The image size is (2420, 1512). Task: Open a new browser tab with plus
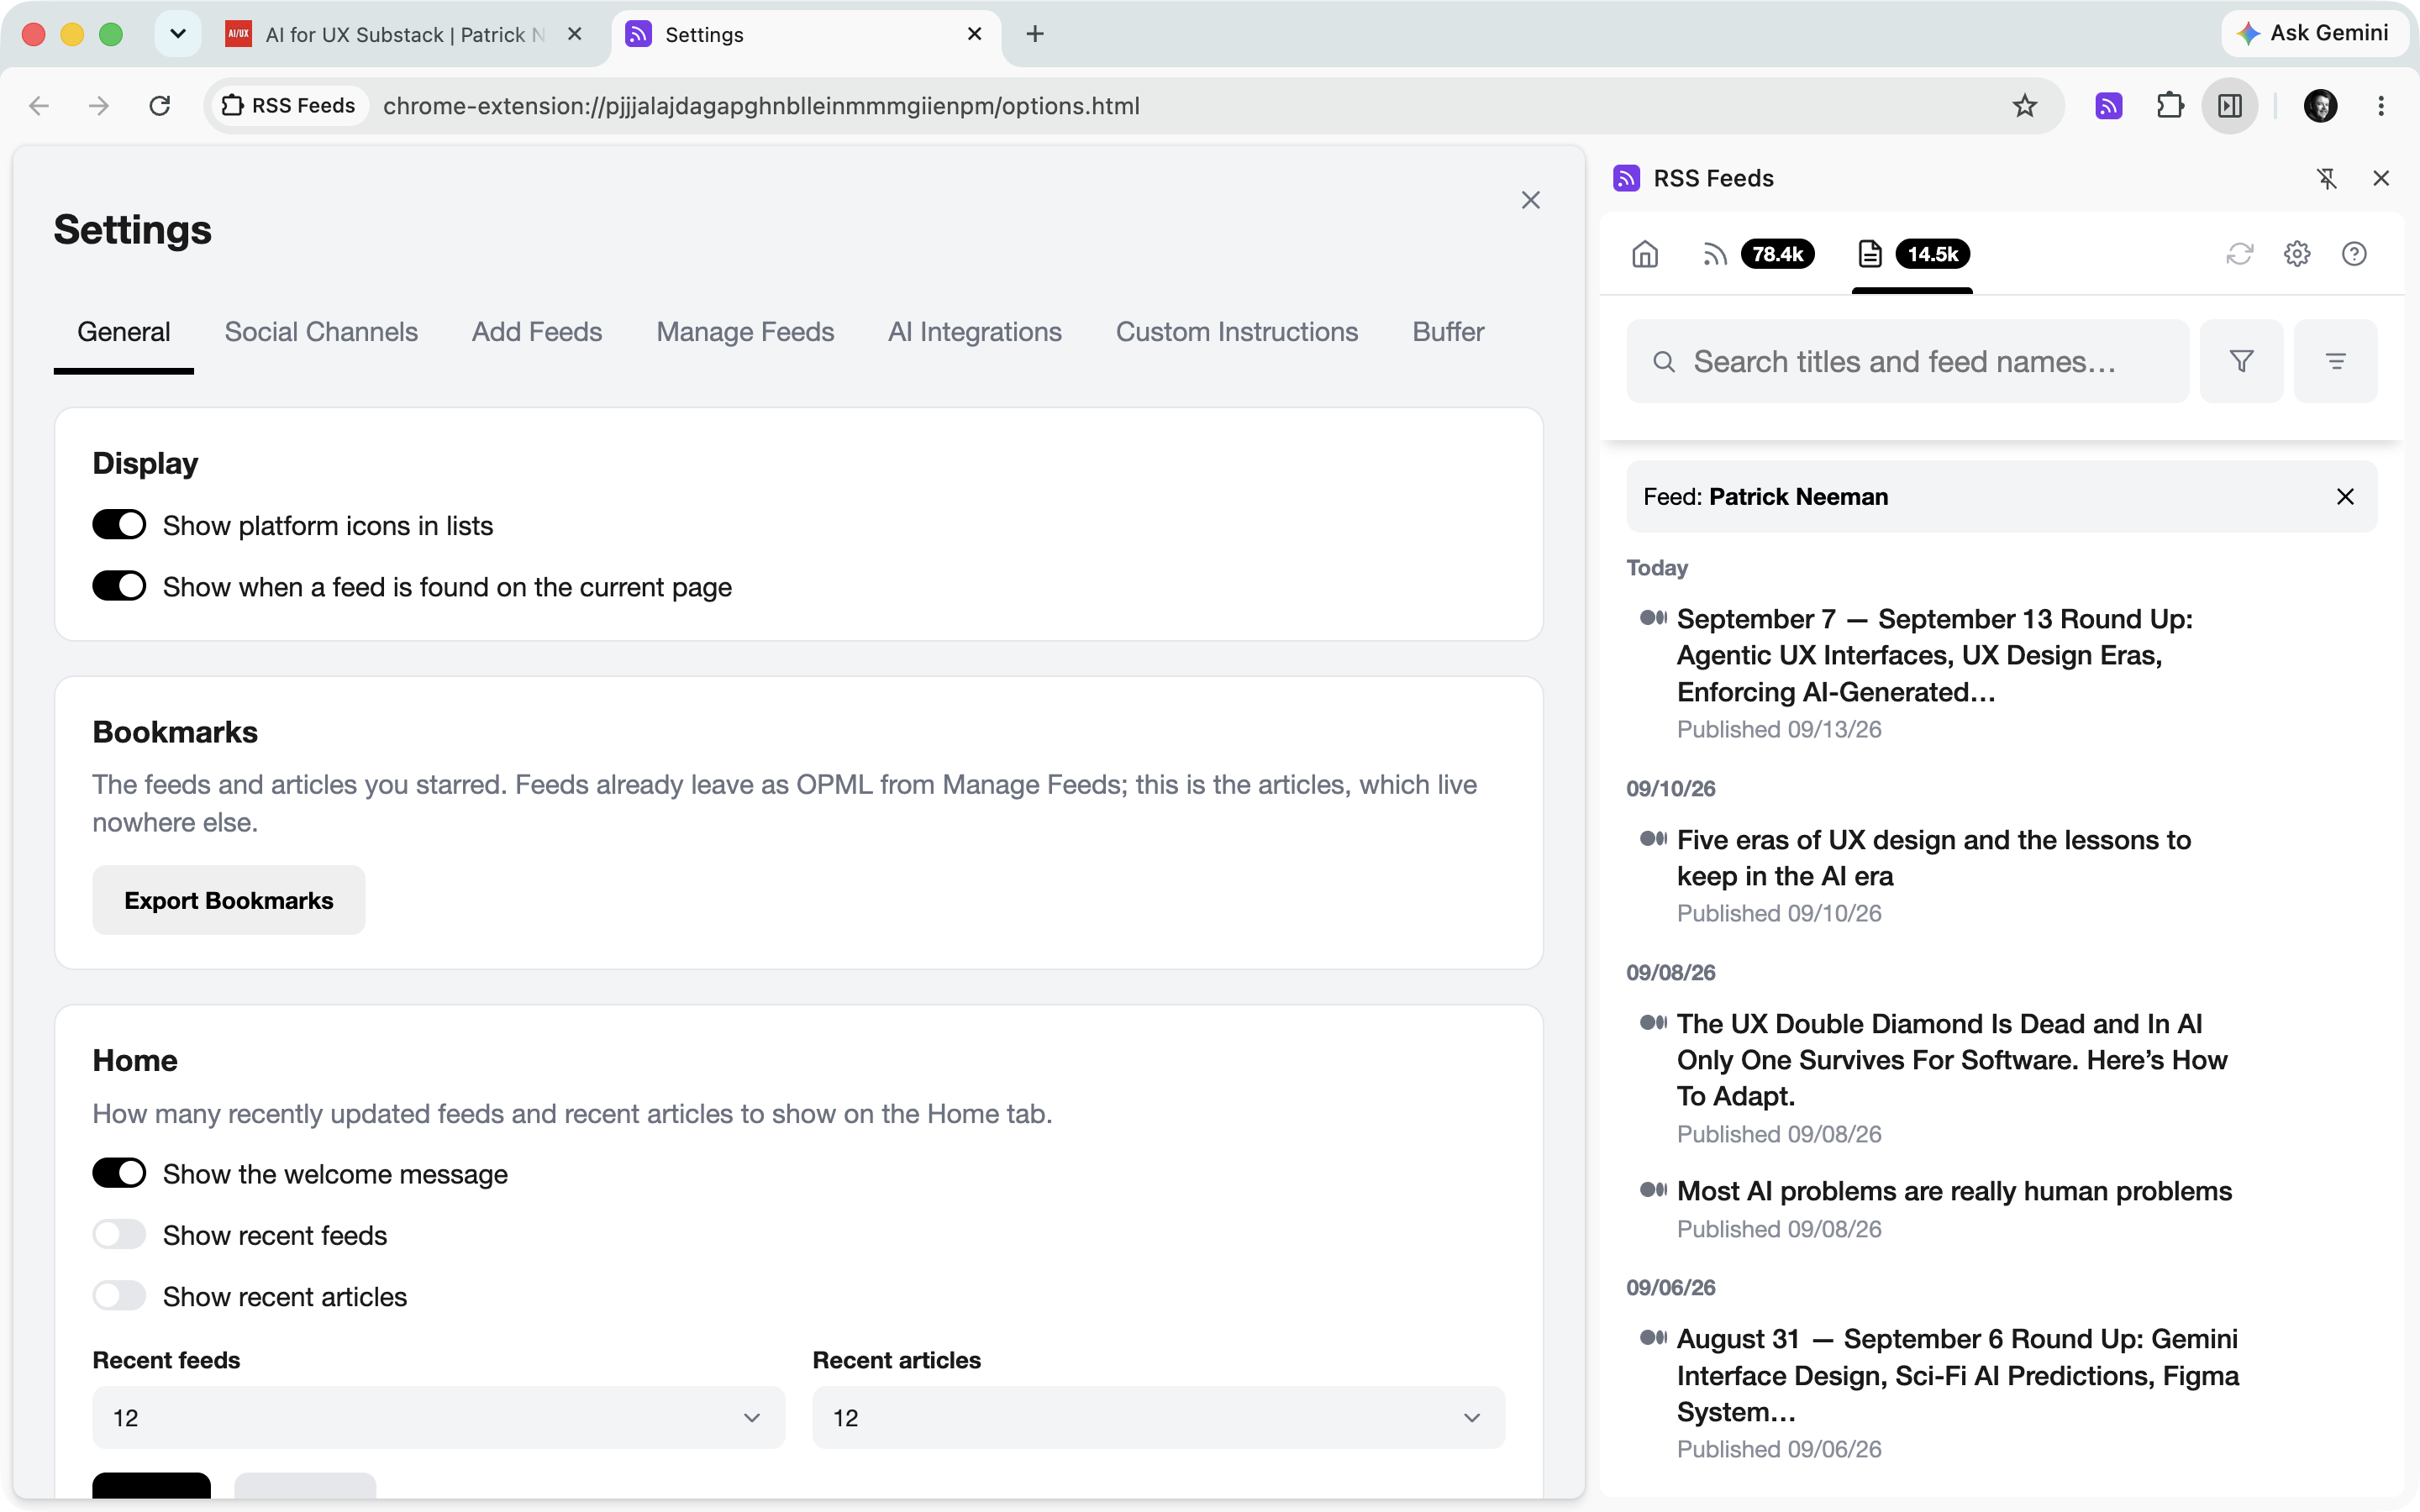pos(1035,34)
